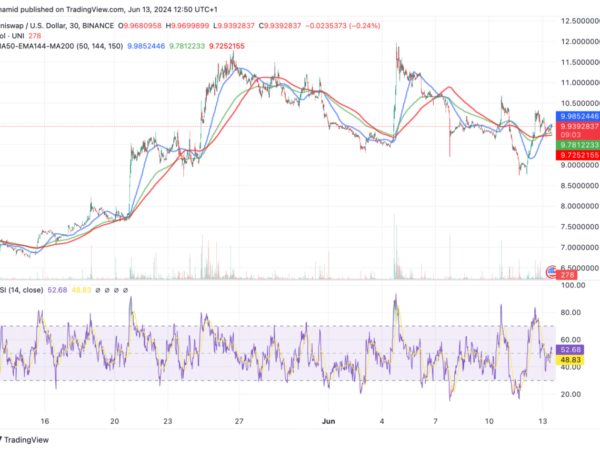Click the purple 52.68 RSI axis tag
Image resolution: width=600 pixels, height=450 pixels.
[x=570, y=350]
